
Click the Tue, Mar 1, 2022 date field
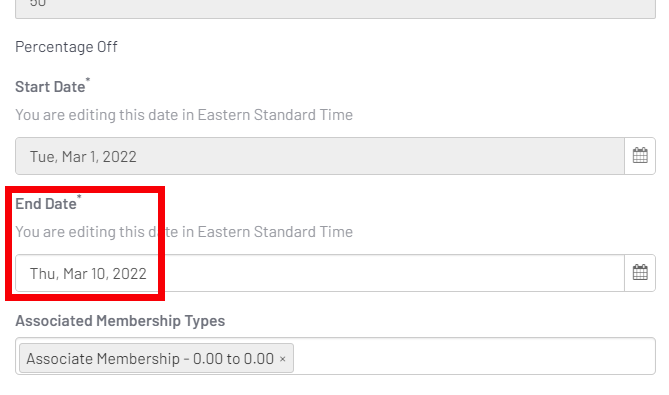[320, 156]
